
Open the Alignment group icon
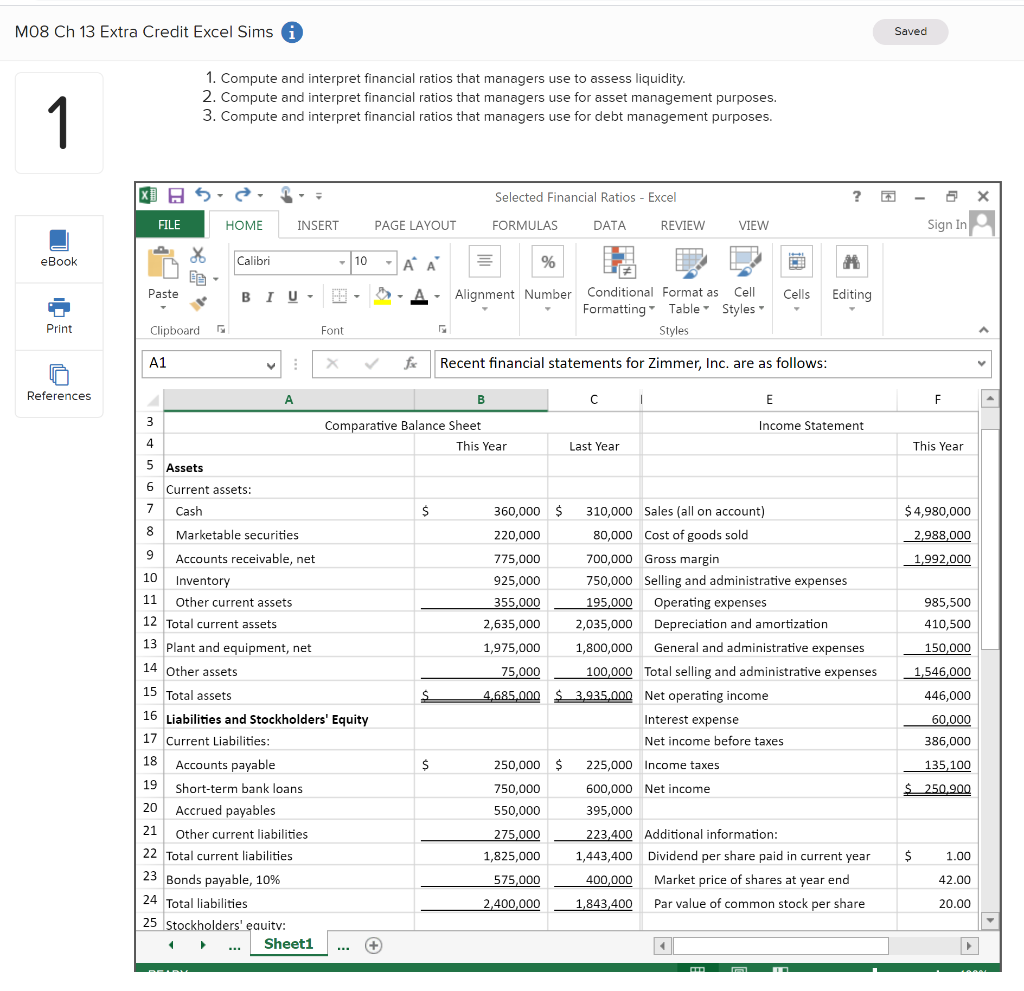[485, 261]
